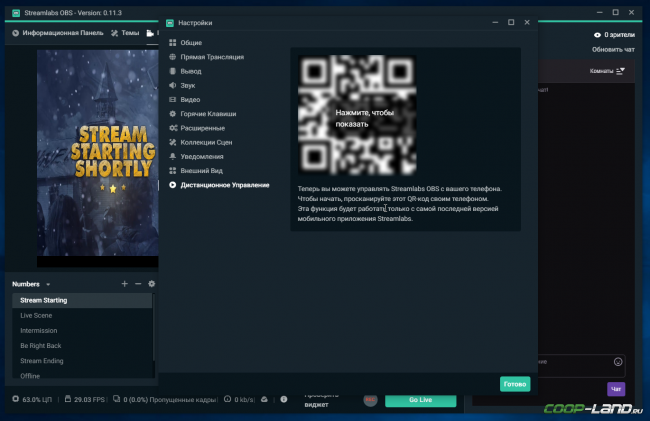Remove the scene with the minus icon
This screenshot has width=650, height=421.
(138, 283)
